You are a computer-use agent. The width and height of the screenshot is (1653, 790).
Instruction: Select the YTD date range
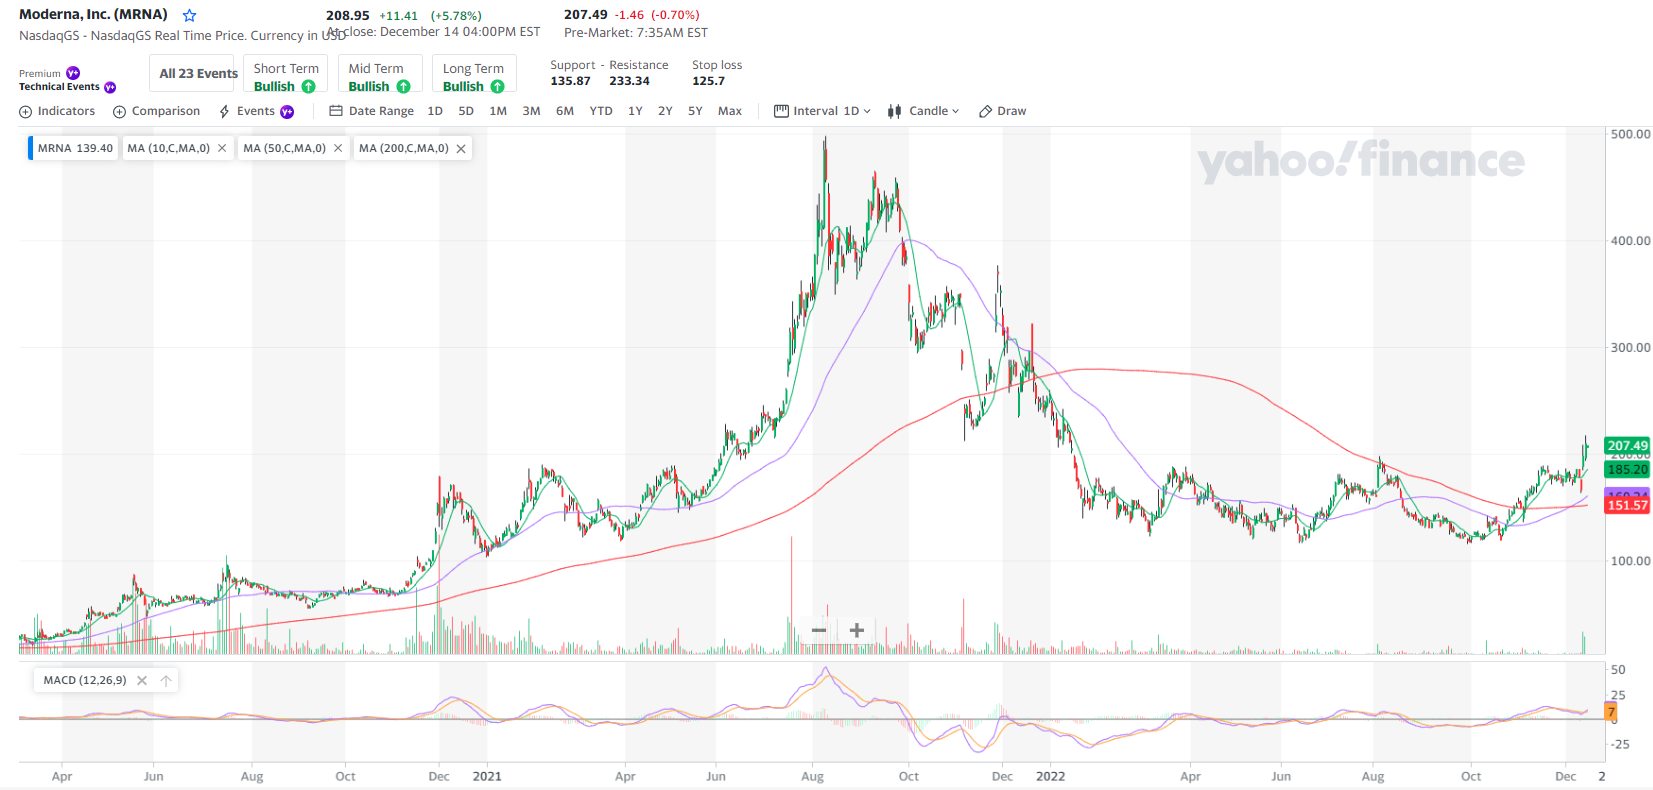point(601,111)
